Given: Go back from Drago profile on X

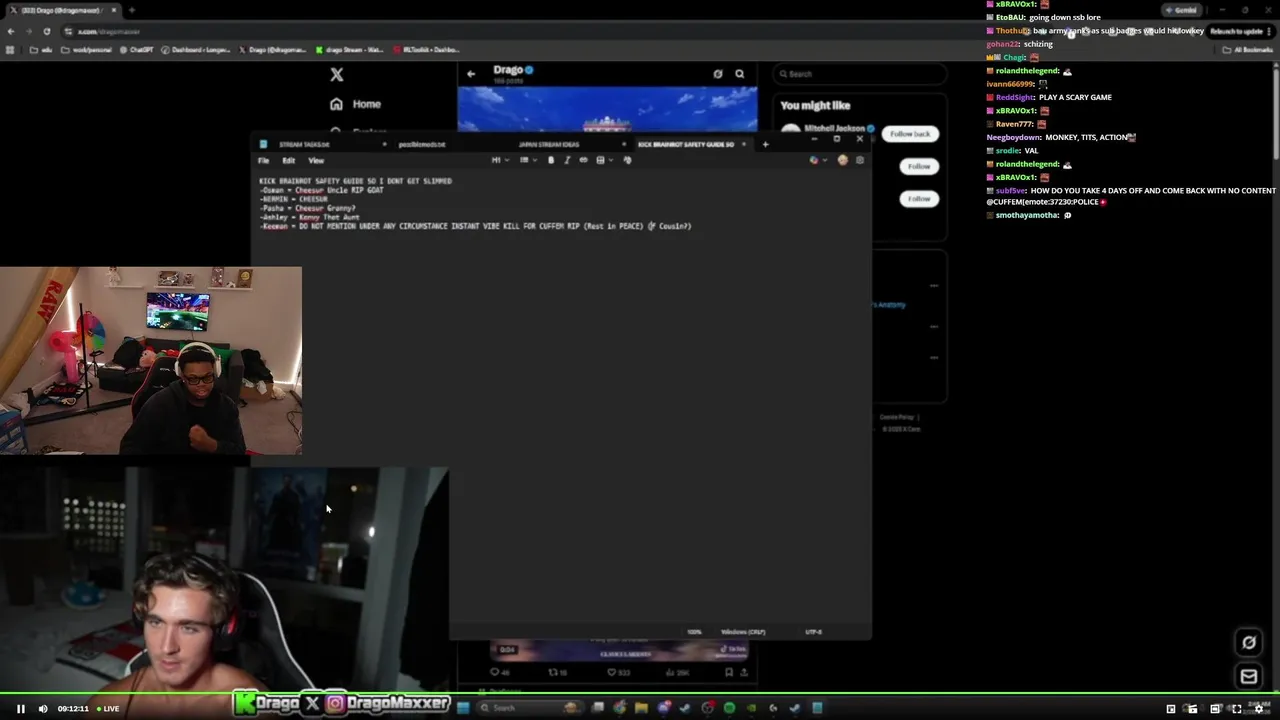Looking at the screenshot, I should pyautogui.click(x=471, y=74).
